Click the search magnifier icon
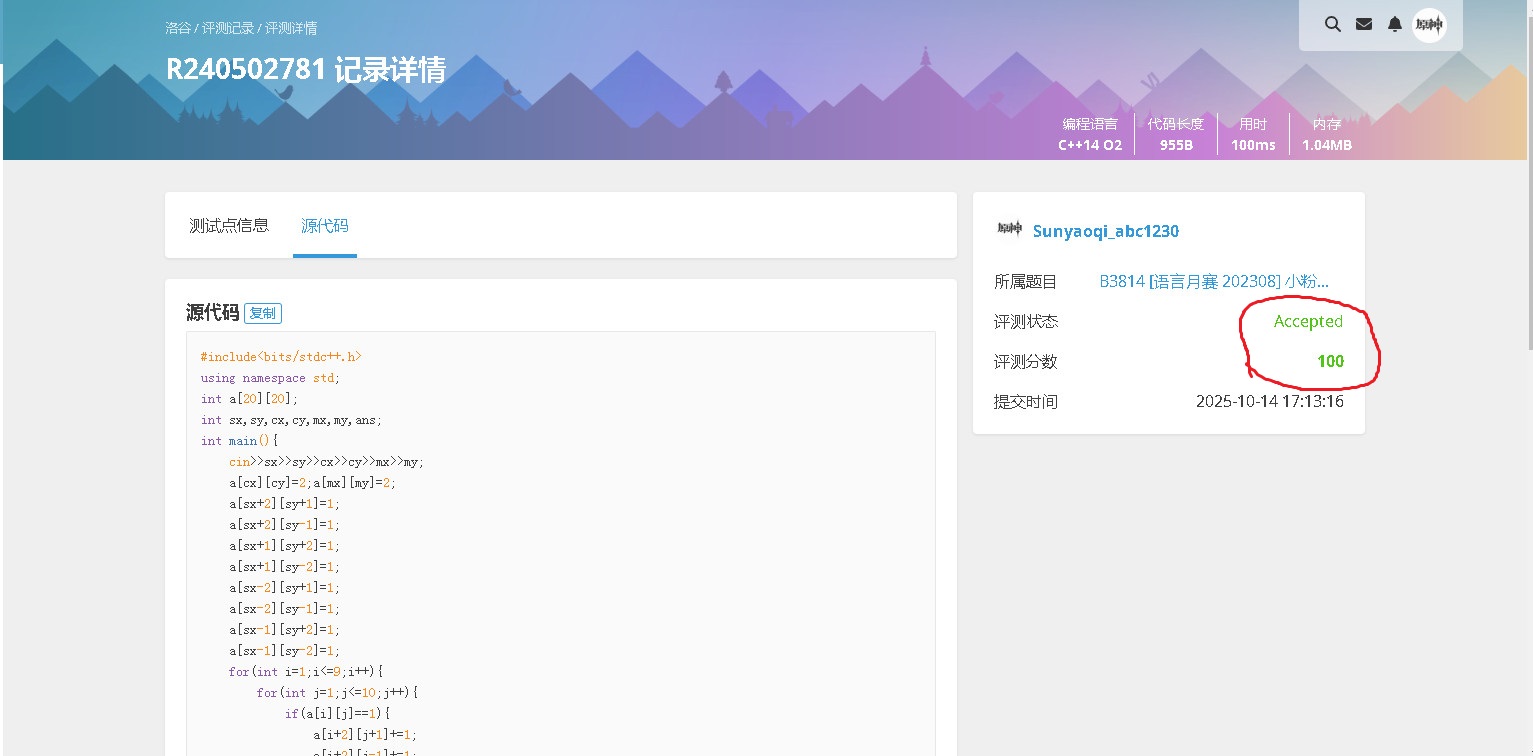 click(x=1332, y=25)
